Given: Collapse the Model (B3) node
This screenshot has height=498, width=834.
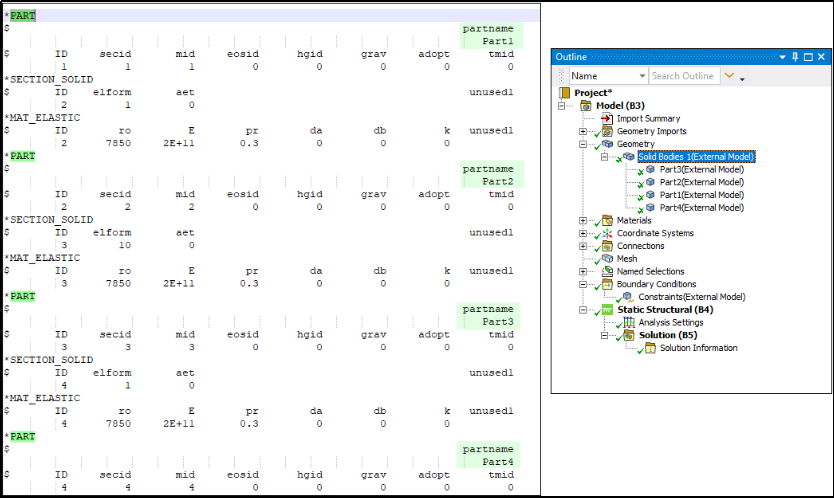Looking at the screenshot, I should (x=561, y=106).
